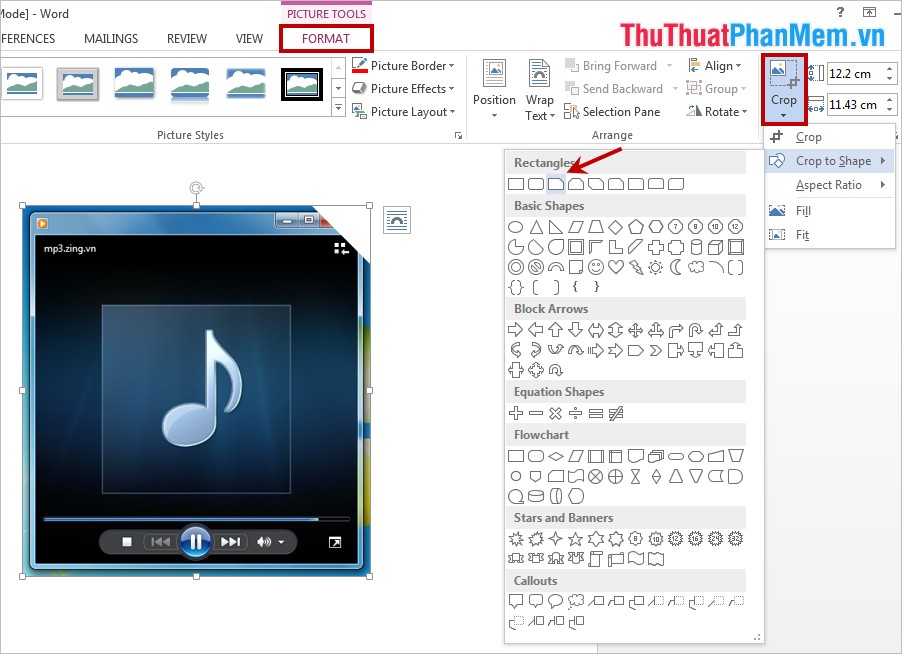Select the Heart shape under Basic Shapes
The width and height of the screenshot is (902, 654).
(x=615, y=266)
